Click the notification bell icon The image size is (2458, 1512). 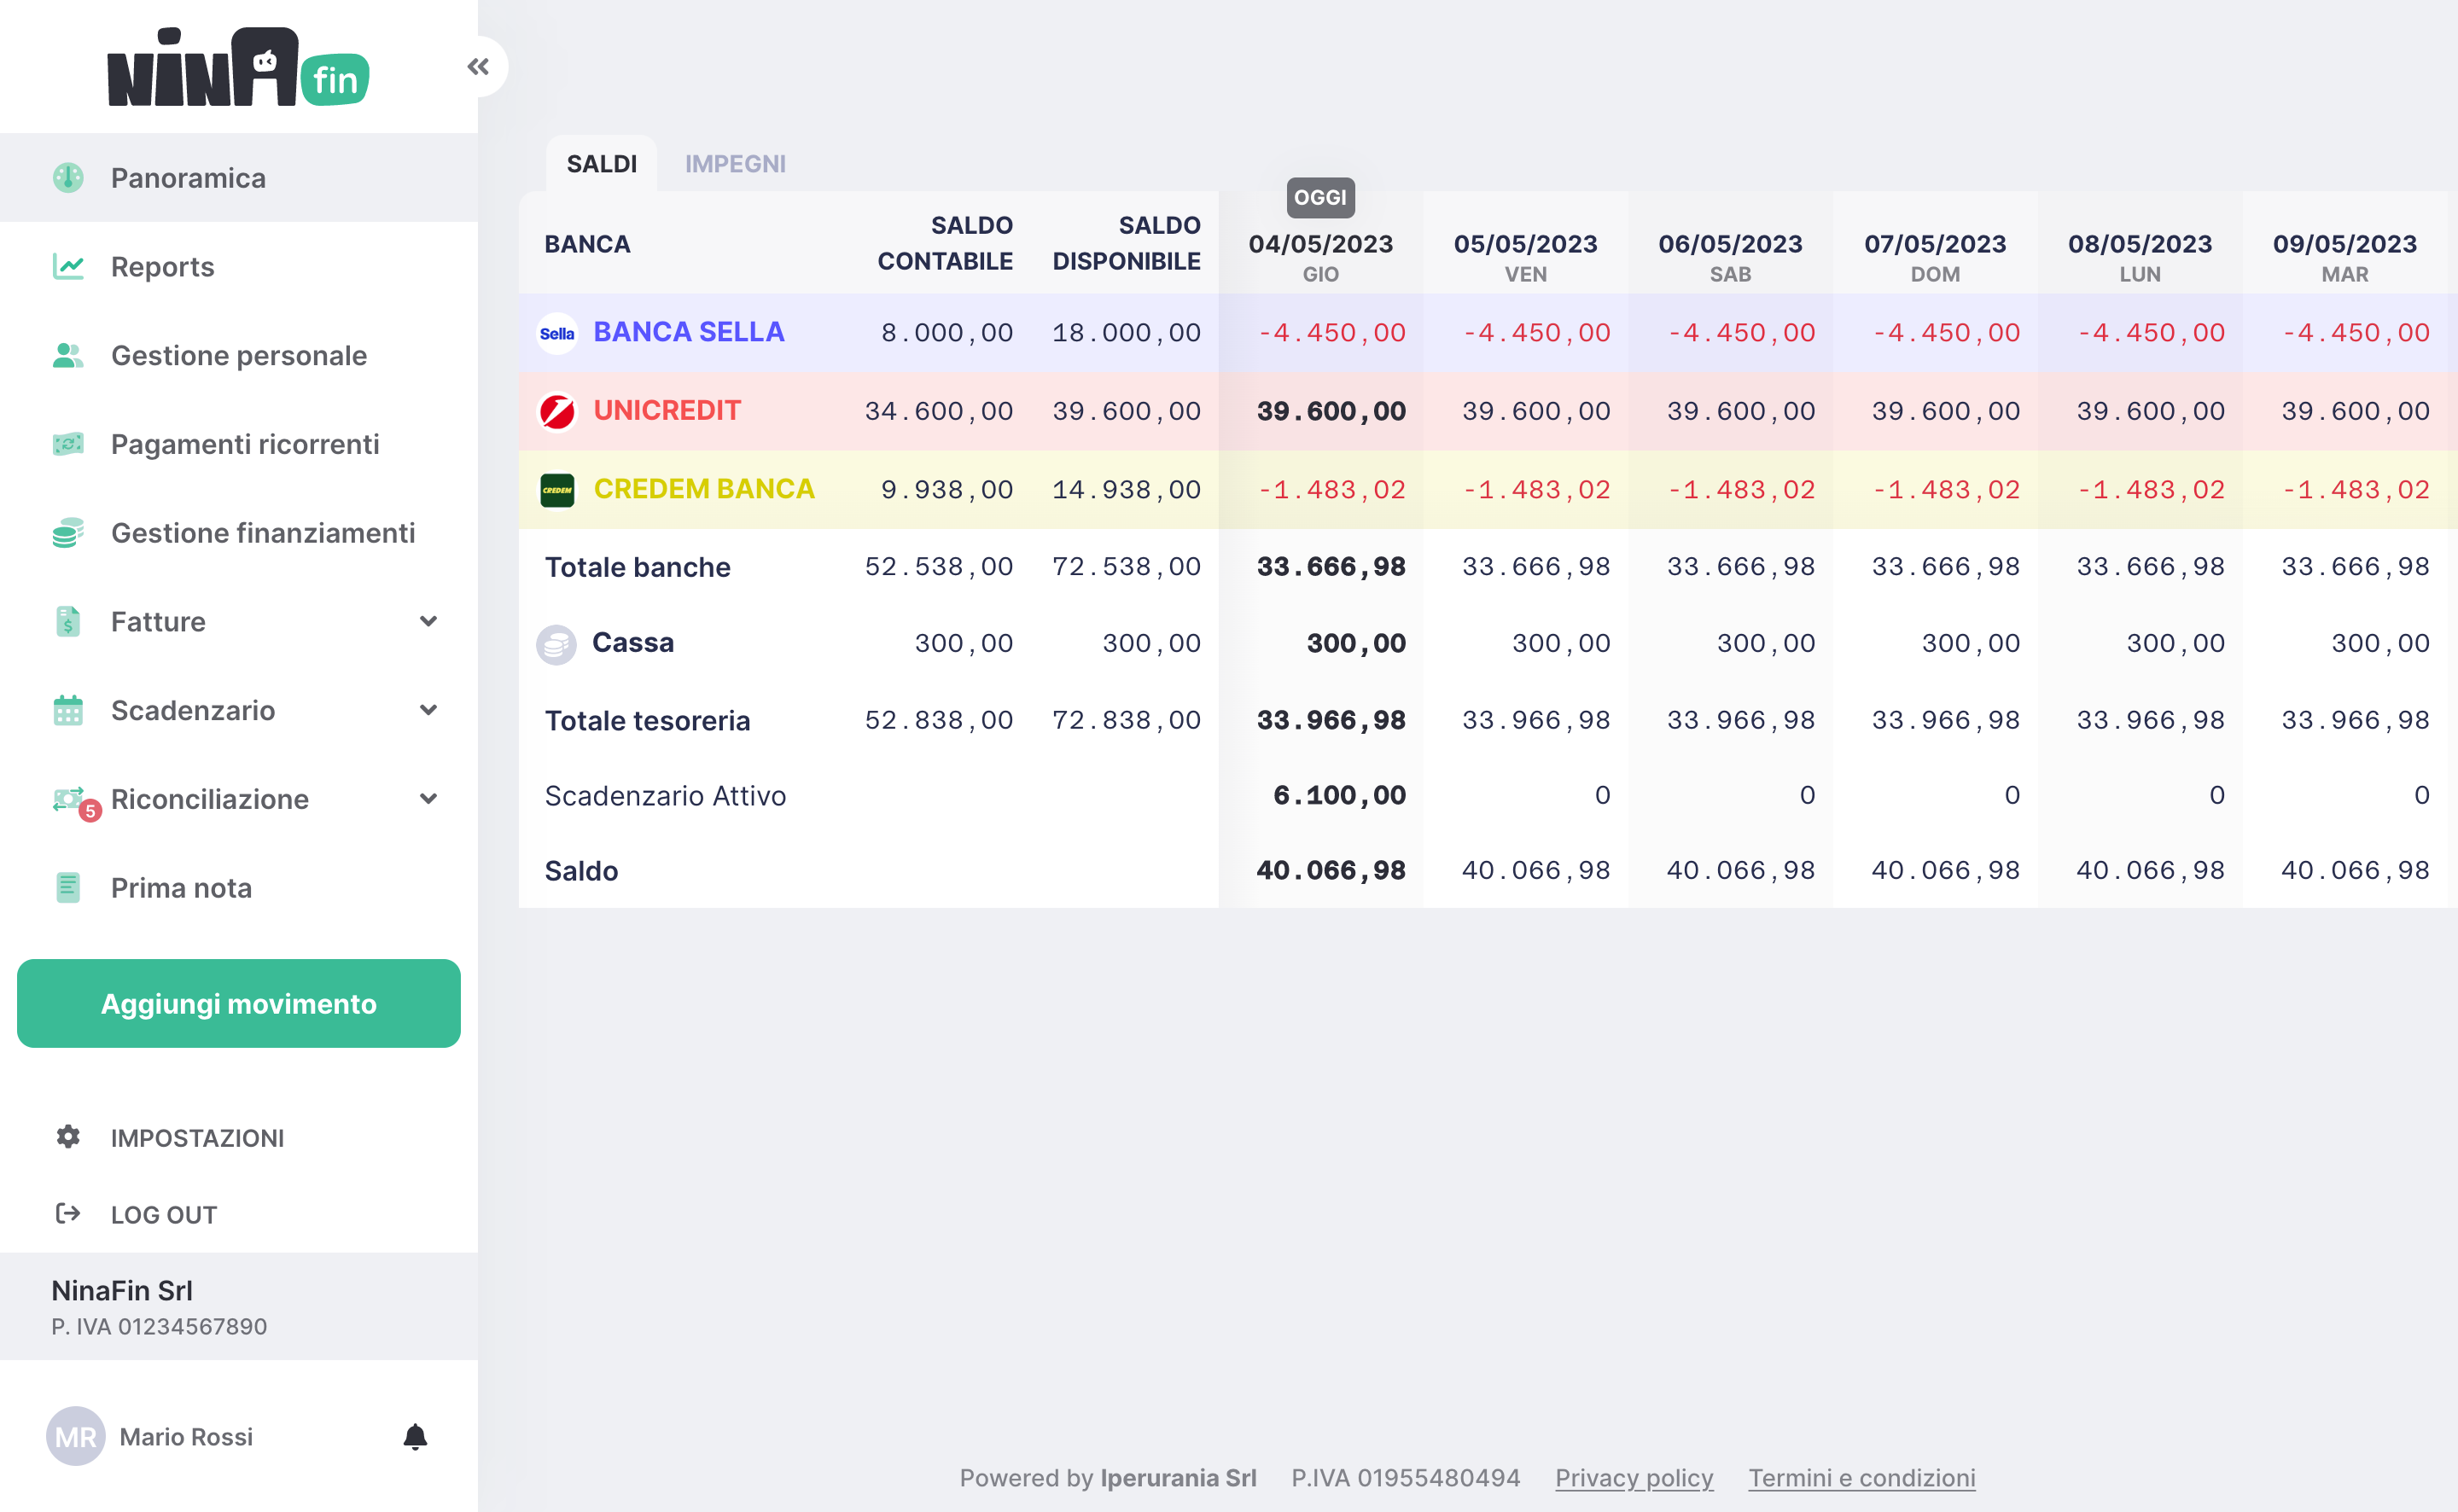(415, 1437)
